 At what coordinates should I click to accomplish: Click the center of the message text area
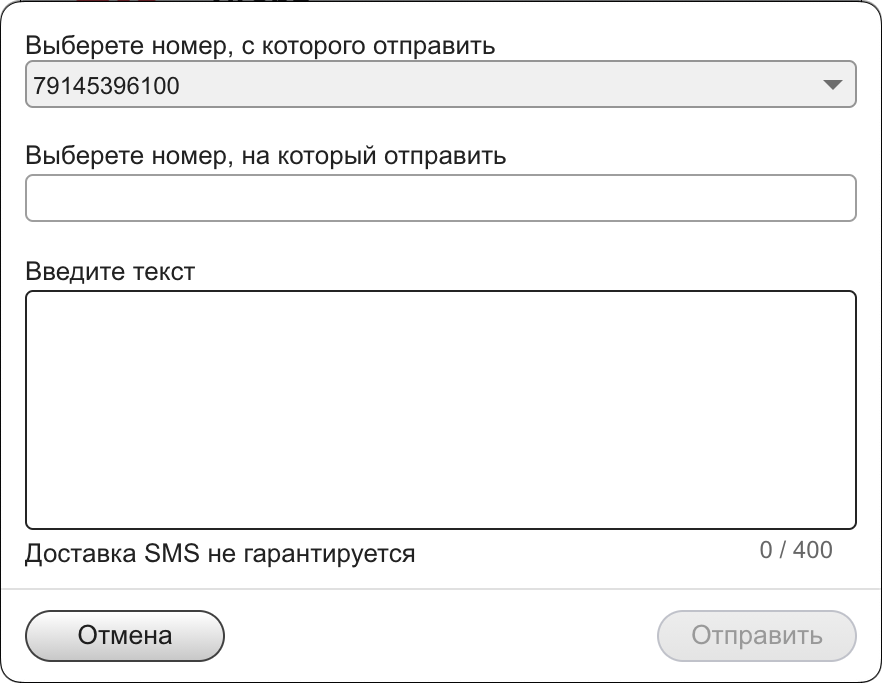[440, 410]
